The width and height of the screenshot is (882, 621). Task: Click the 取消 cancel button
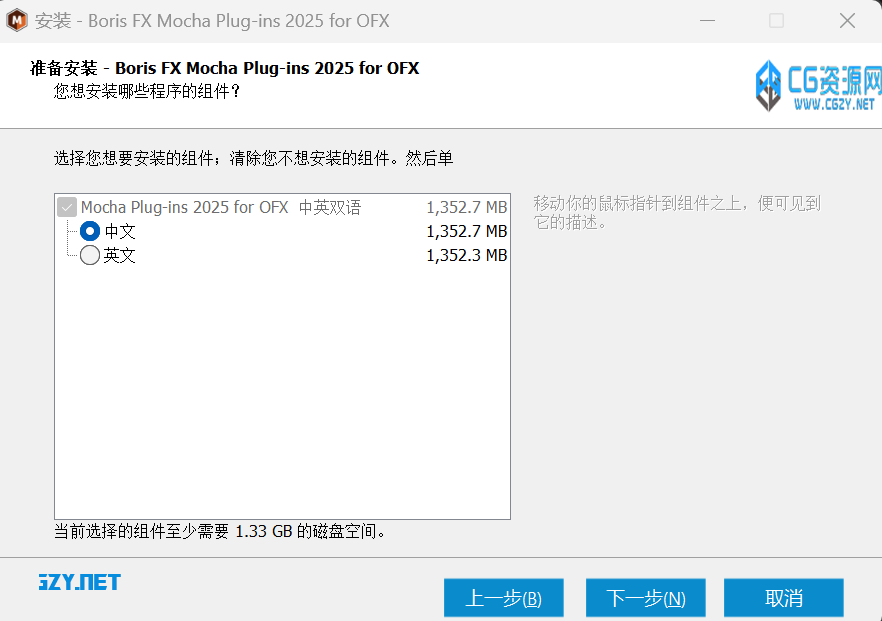[x=784, y=598]
